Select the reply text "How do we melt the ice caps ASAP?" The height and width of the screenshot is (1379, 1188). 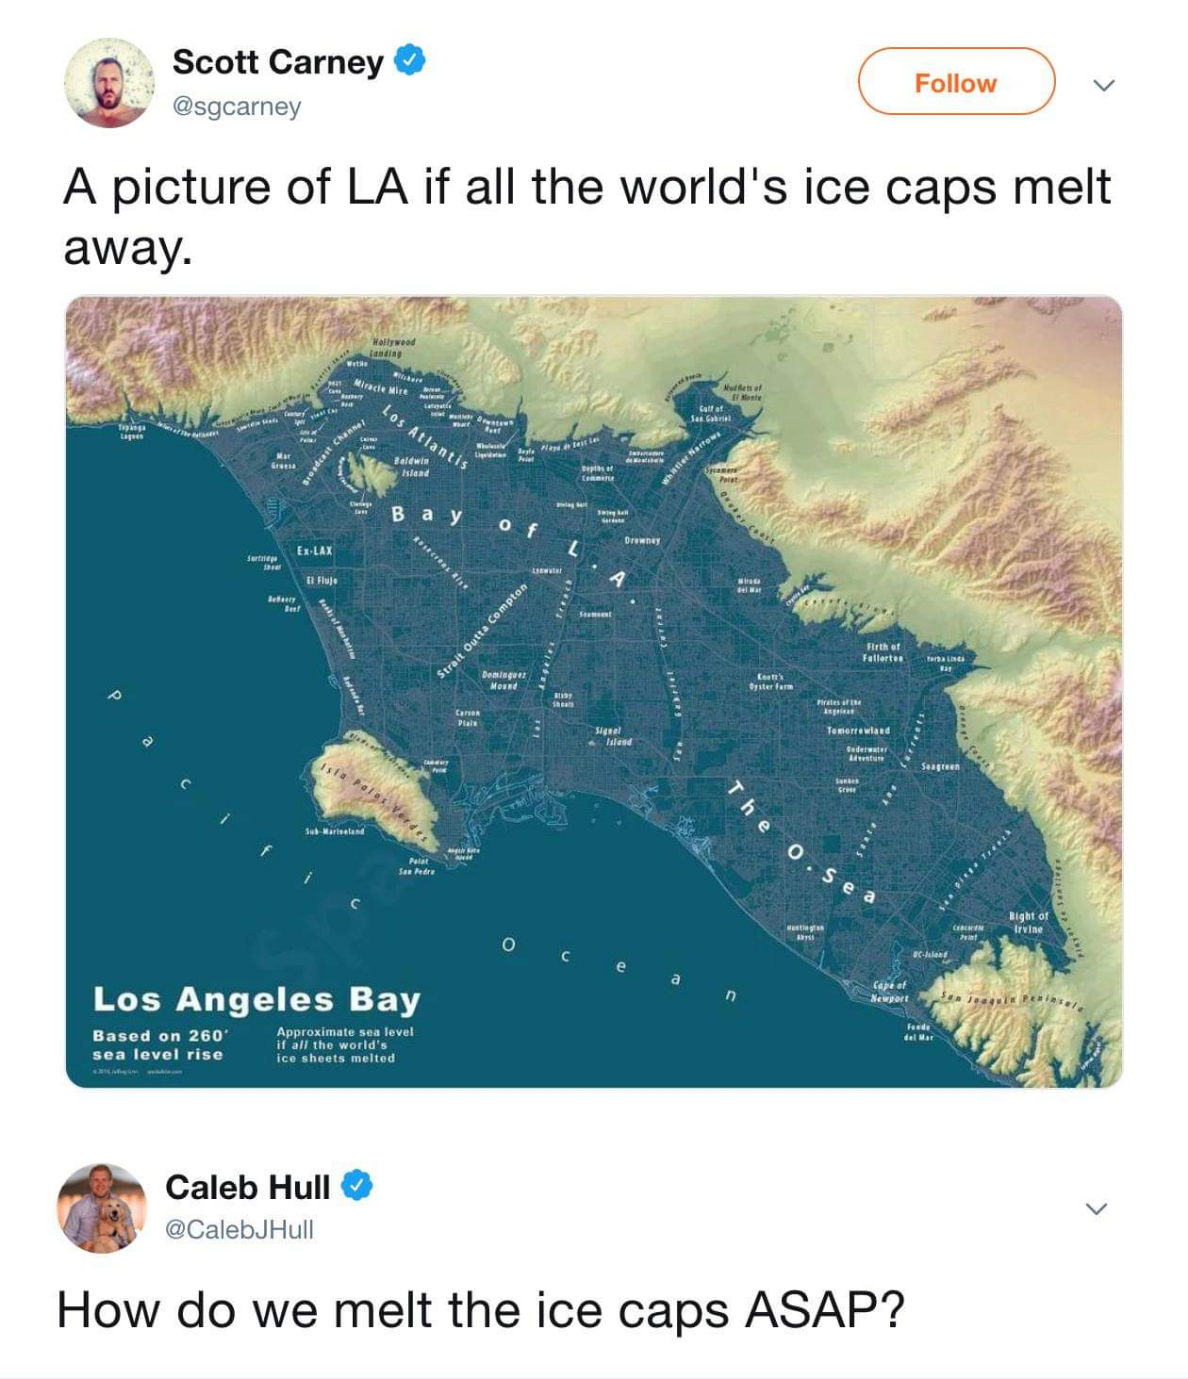(480, 1309)
